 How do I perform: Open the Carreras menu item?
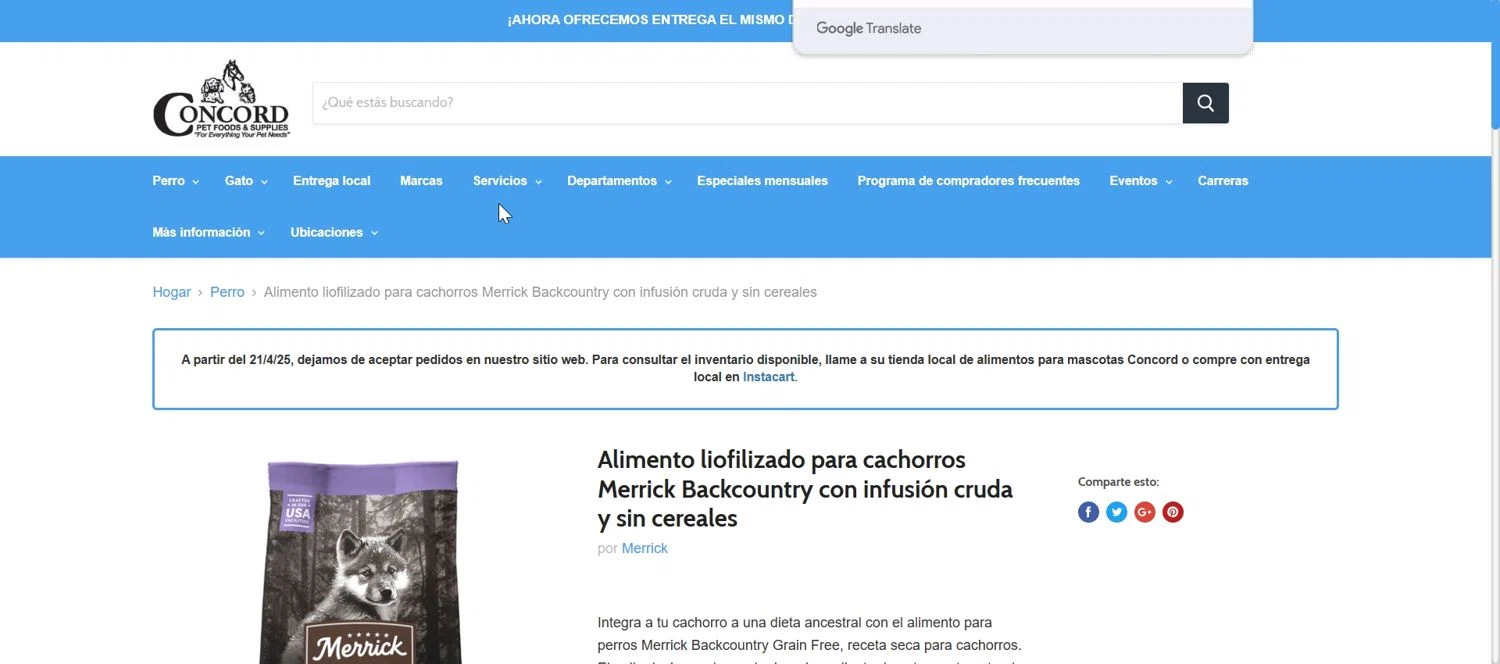click(1223, 181)
